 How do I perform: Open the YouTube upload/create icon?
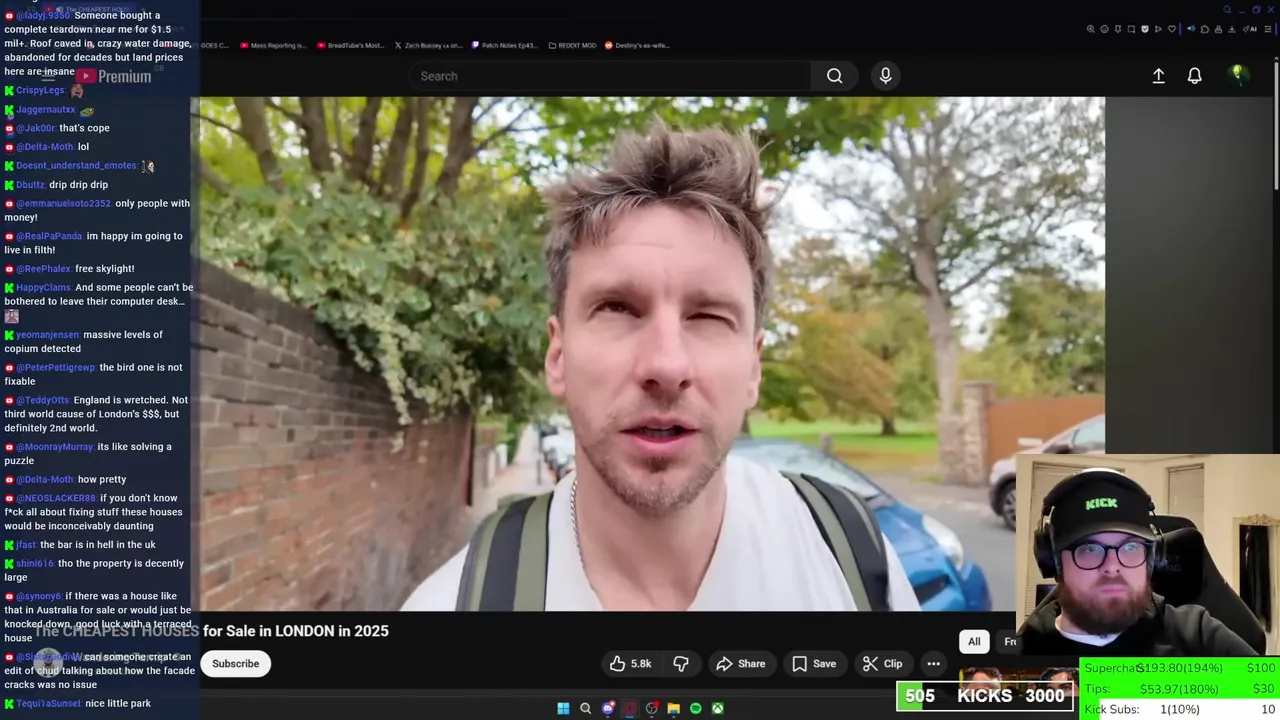(1158, 76)
